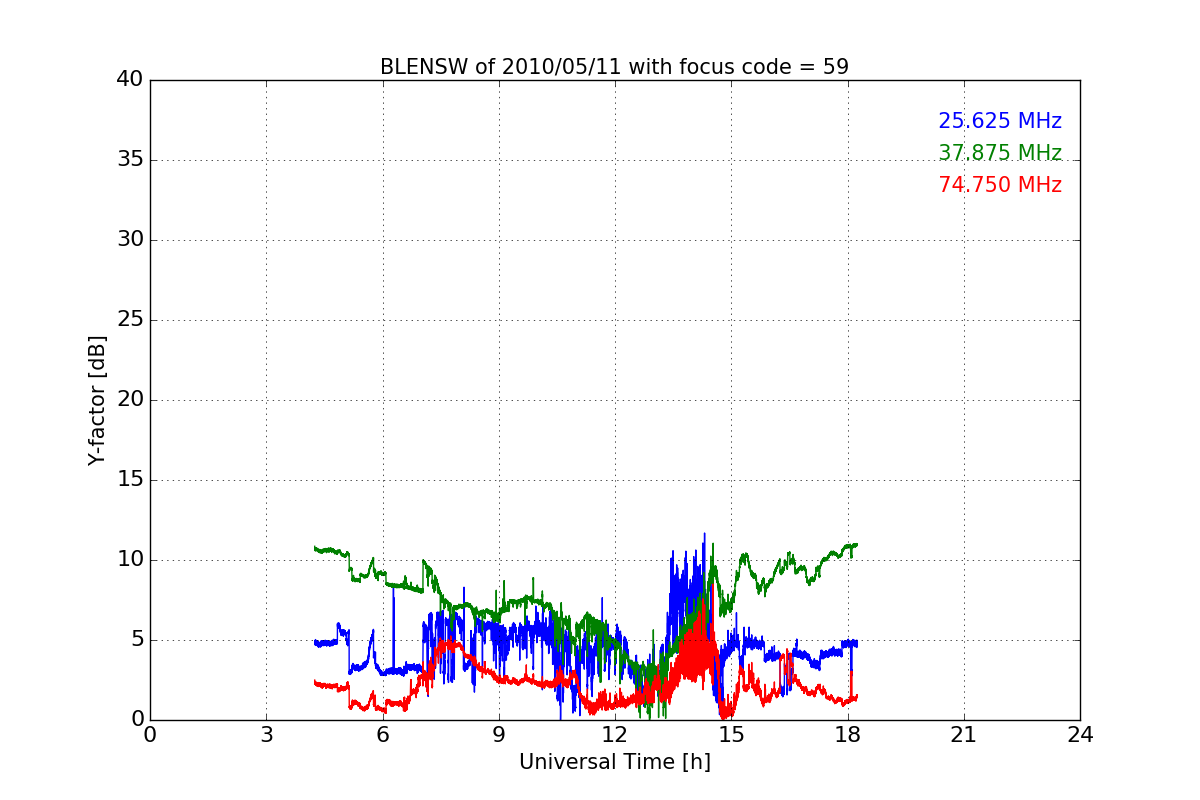Click the x-axis tick label '9'

click(499, 734)
